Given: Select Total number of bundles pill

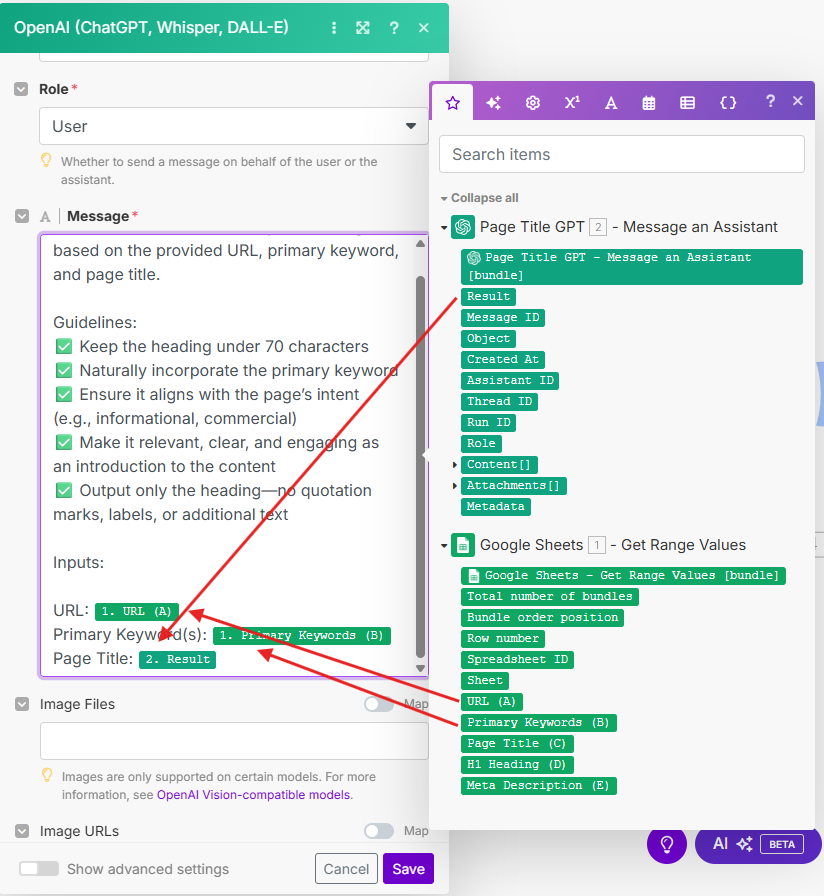Looking at the screenshot, I should pyautogui.click(x=550, y=597).
